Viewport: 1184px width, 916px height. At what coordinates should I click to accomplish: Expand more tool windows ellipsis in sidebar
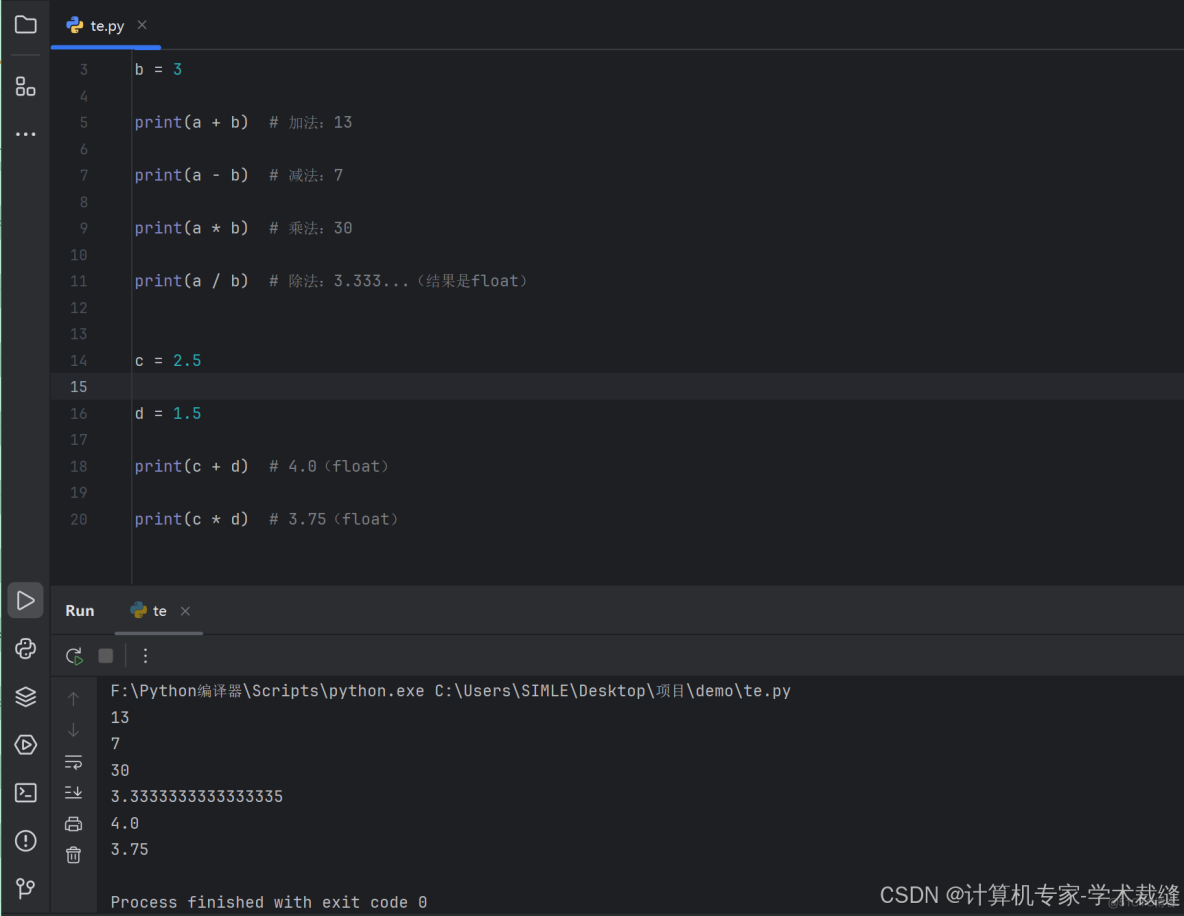point(26,134)
